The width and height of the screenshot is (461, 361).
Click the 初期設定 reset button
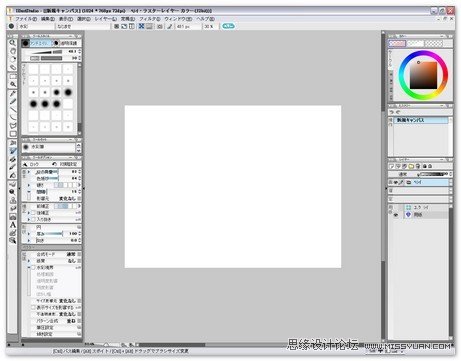[x=65, y=164]
